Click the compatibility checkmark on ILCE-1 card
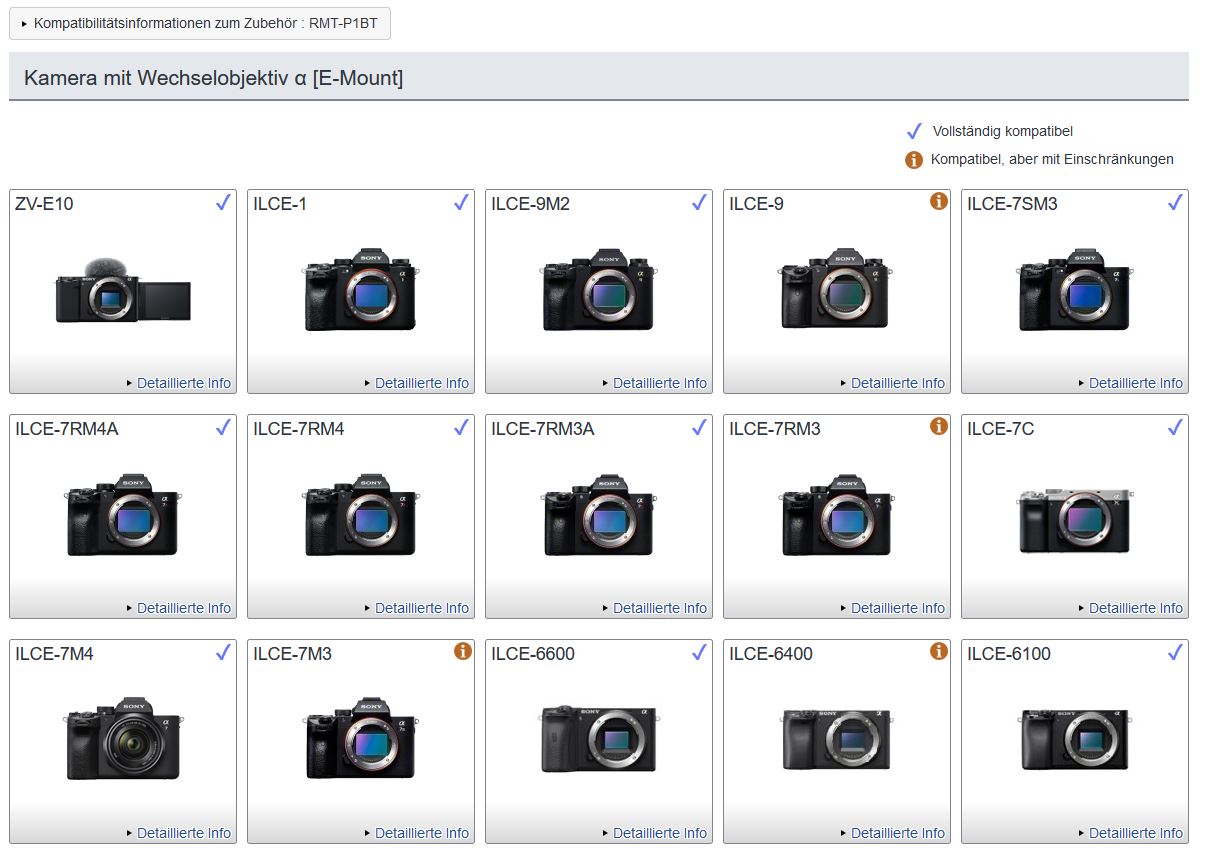 (x=461, y=202)
